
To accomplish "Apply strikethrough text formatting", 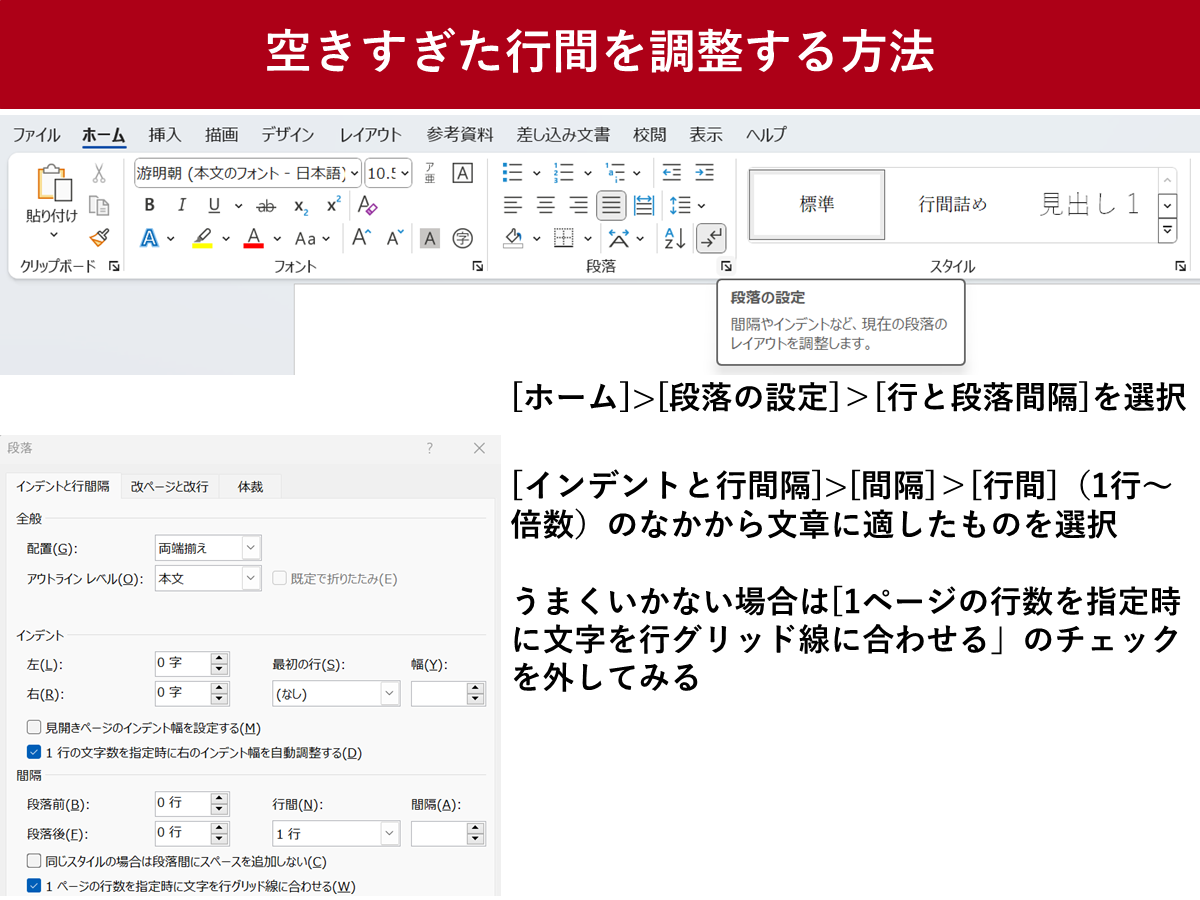I will click(266, 206).
